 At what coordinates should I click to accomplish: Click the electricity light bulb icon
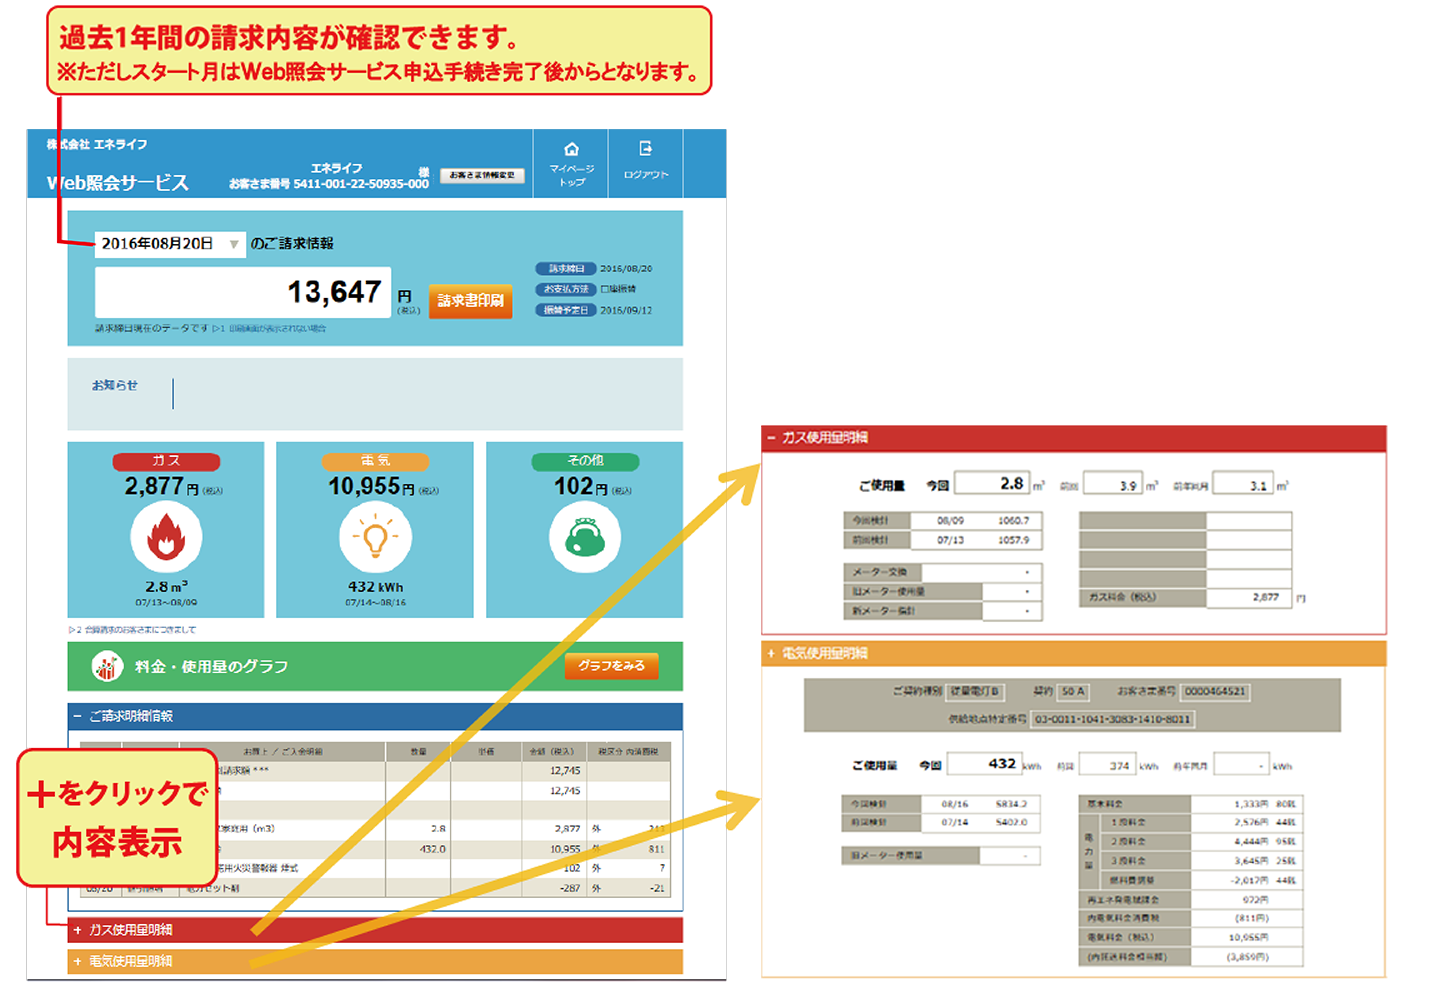375,538
